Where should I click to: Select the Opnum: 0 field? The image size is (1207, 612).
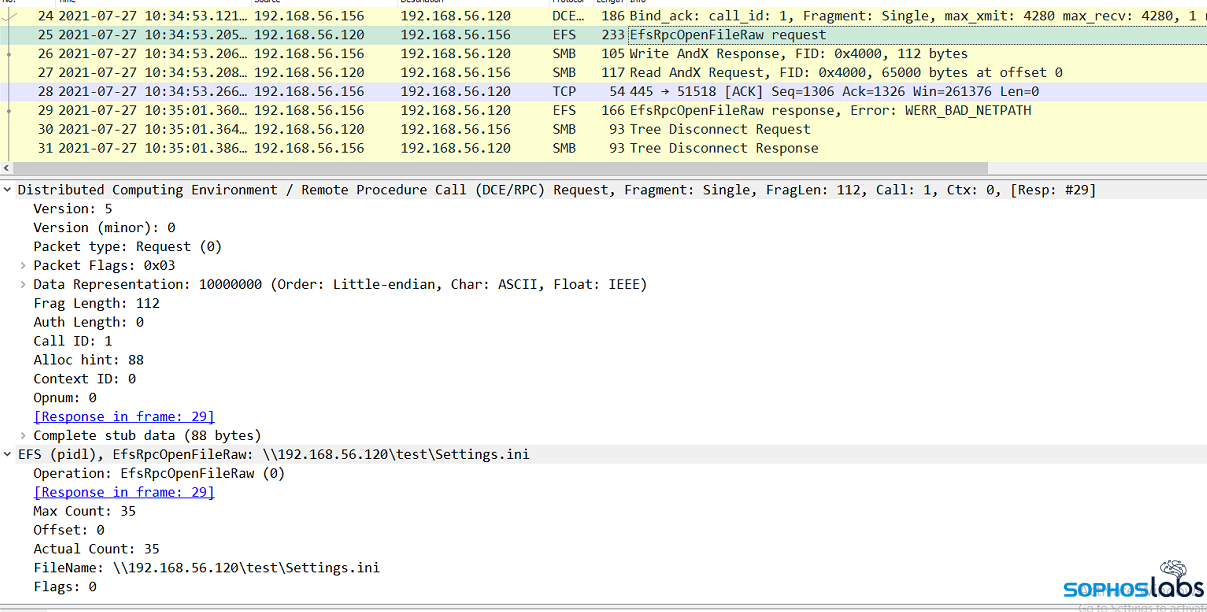tap(65, 398)
